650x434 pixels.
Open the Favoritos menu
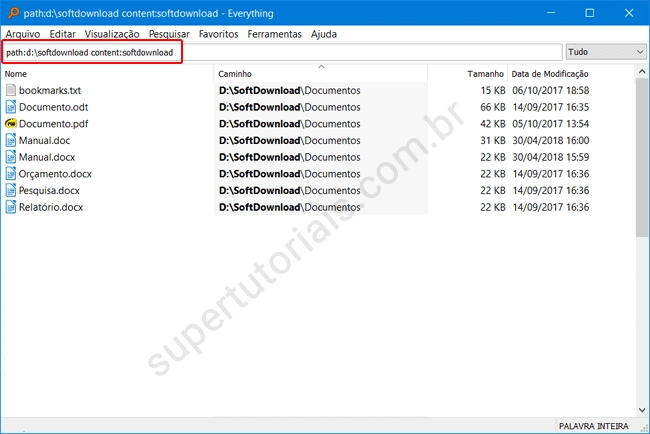coord(218,33)
